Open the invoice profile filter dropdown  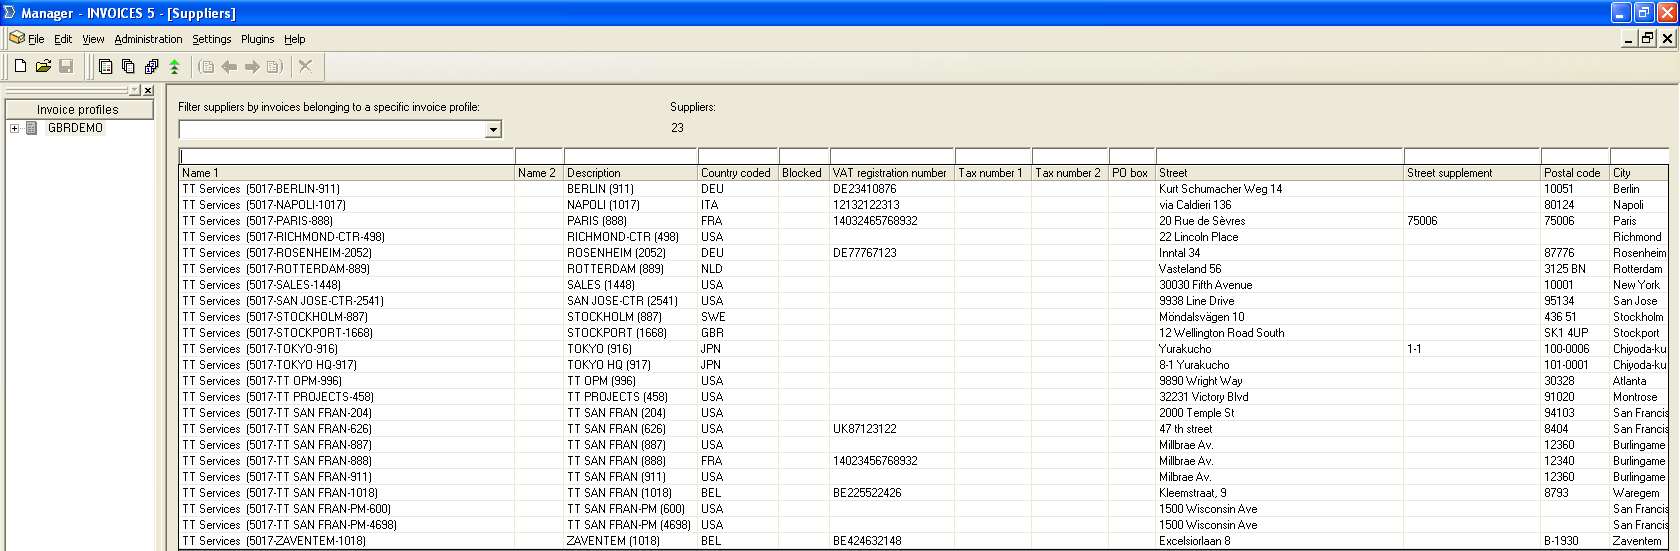click(493, 130)
